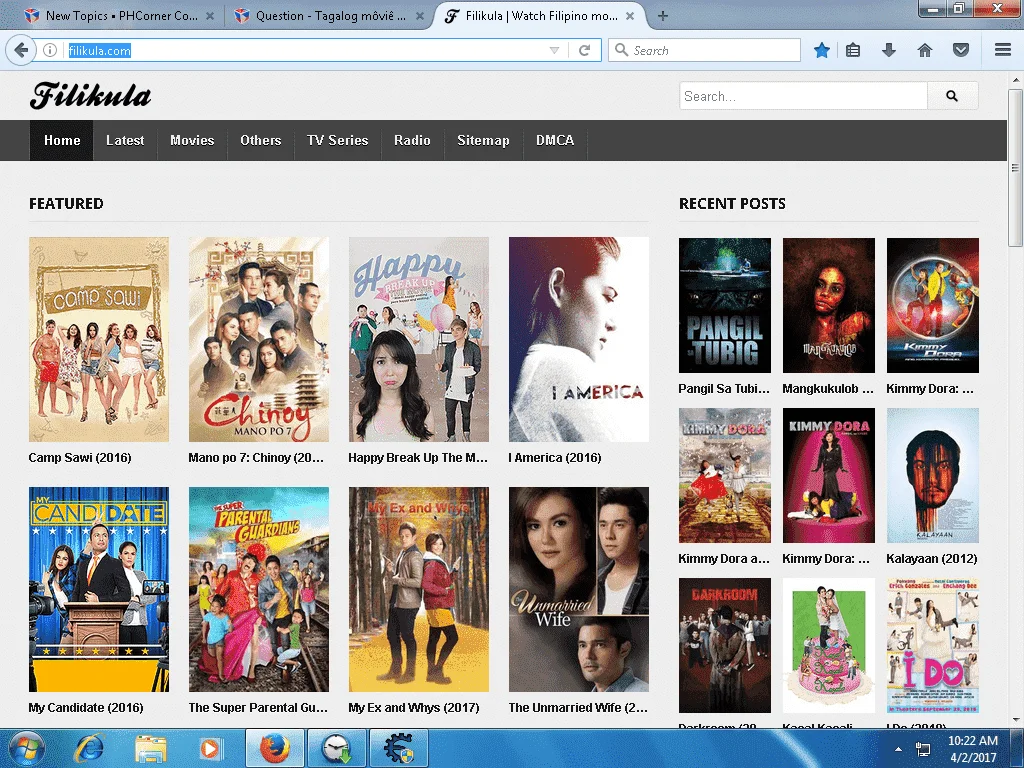Submit site search with magnifier button
This screenshot has height=768, width=1024.
(x=952, y=96)
